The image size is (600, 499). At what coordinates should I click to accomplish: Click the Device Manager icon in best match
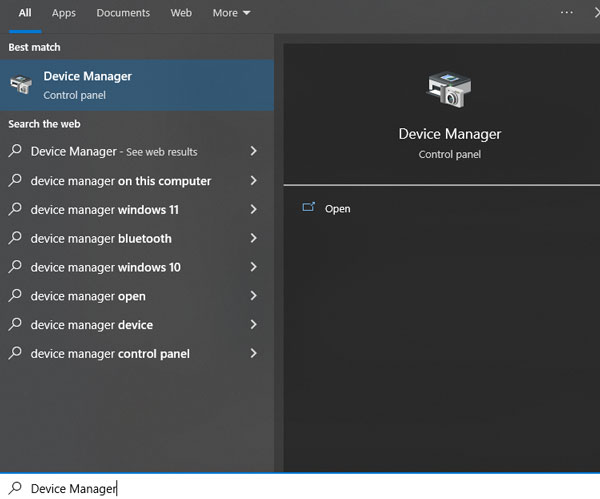(21, 85)
